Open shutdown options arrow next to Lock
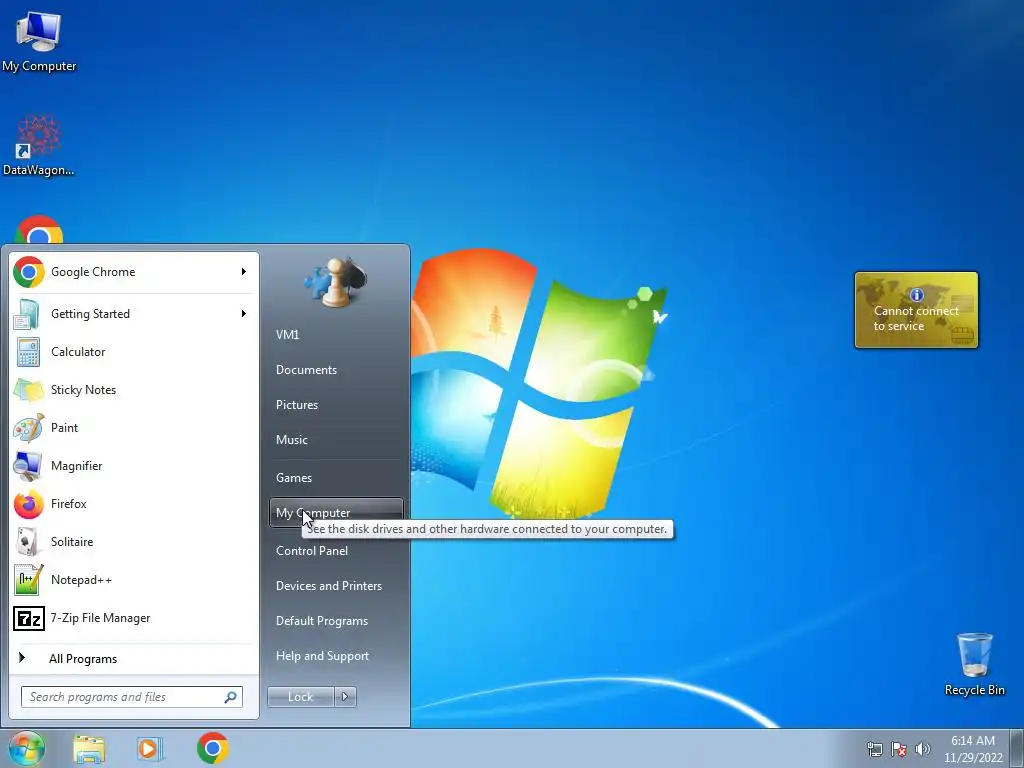 pos(345,697)
